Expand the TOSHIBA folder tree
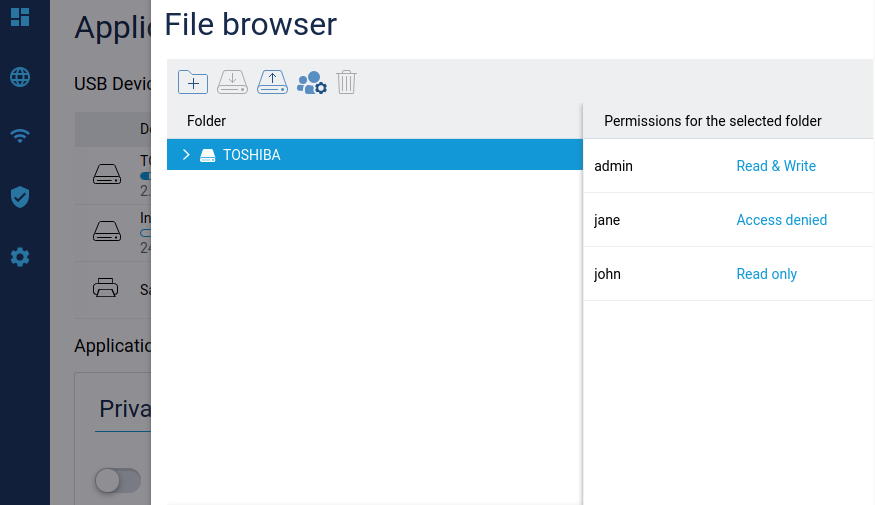This screenshot has width=875, height=505. [x=186, y=155]
